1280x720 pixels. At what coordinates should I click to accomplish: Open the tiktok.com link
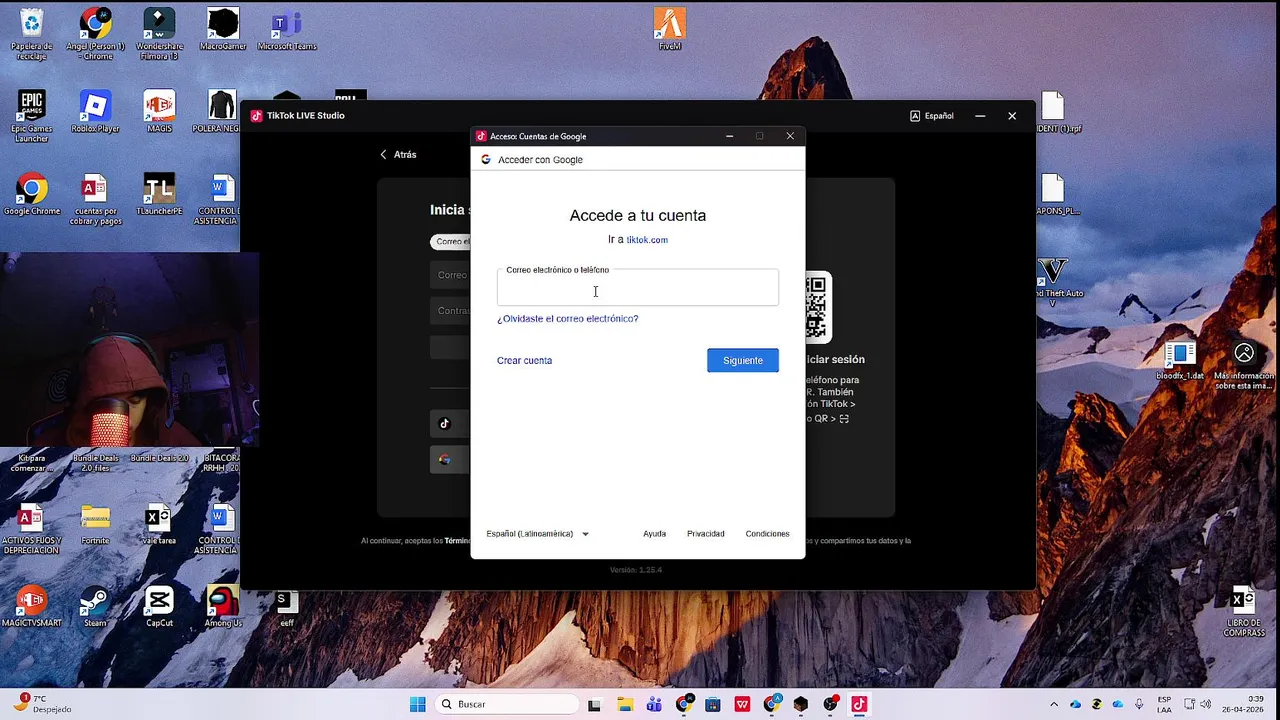647,240
